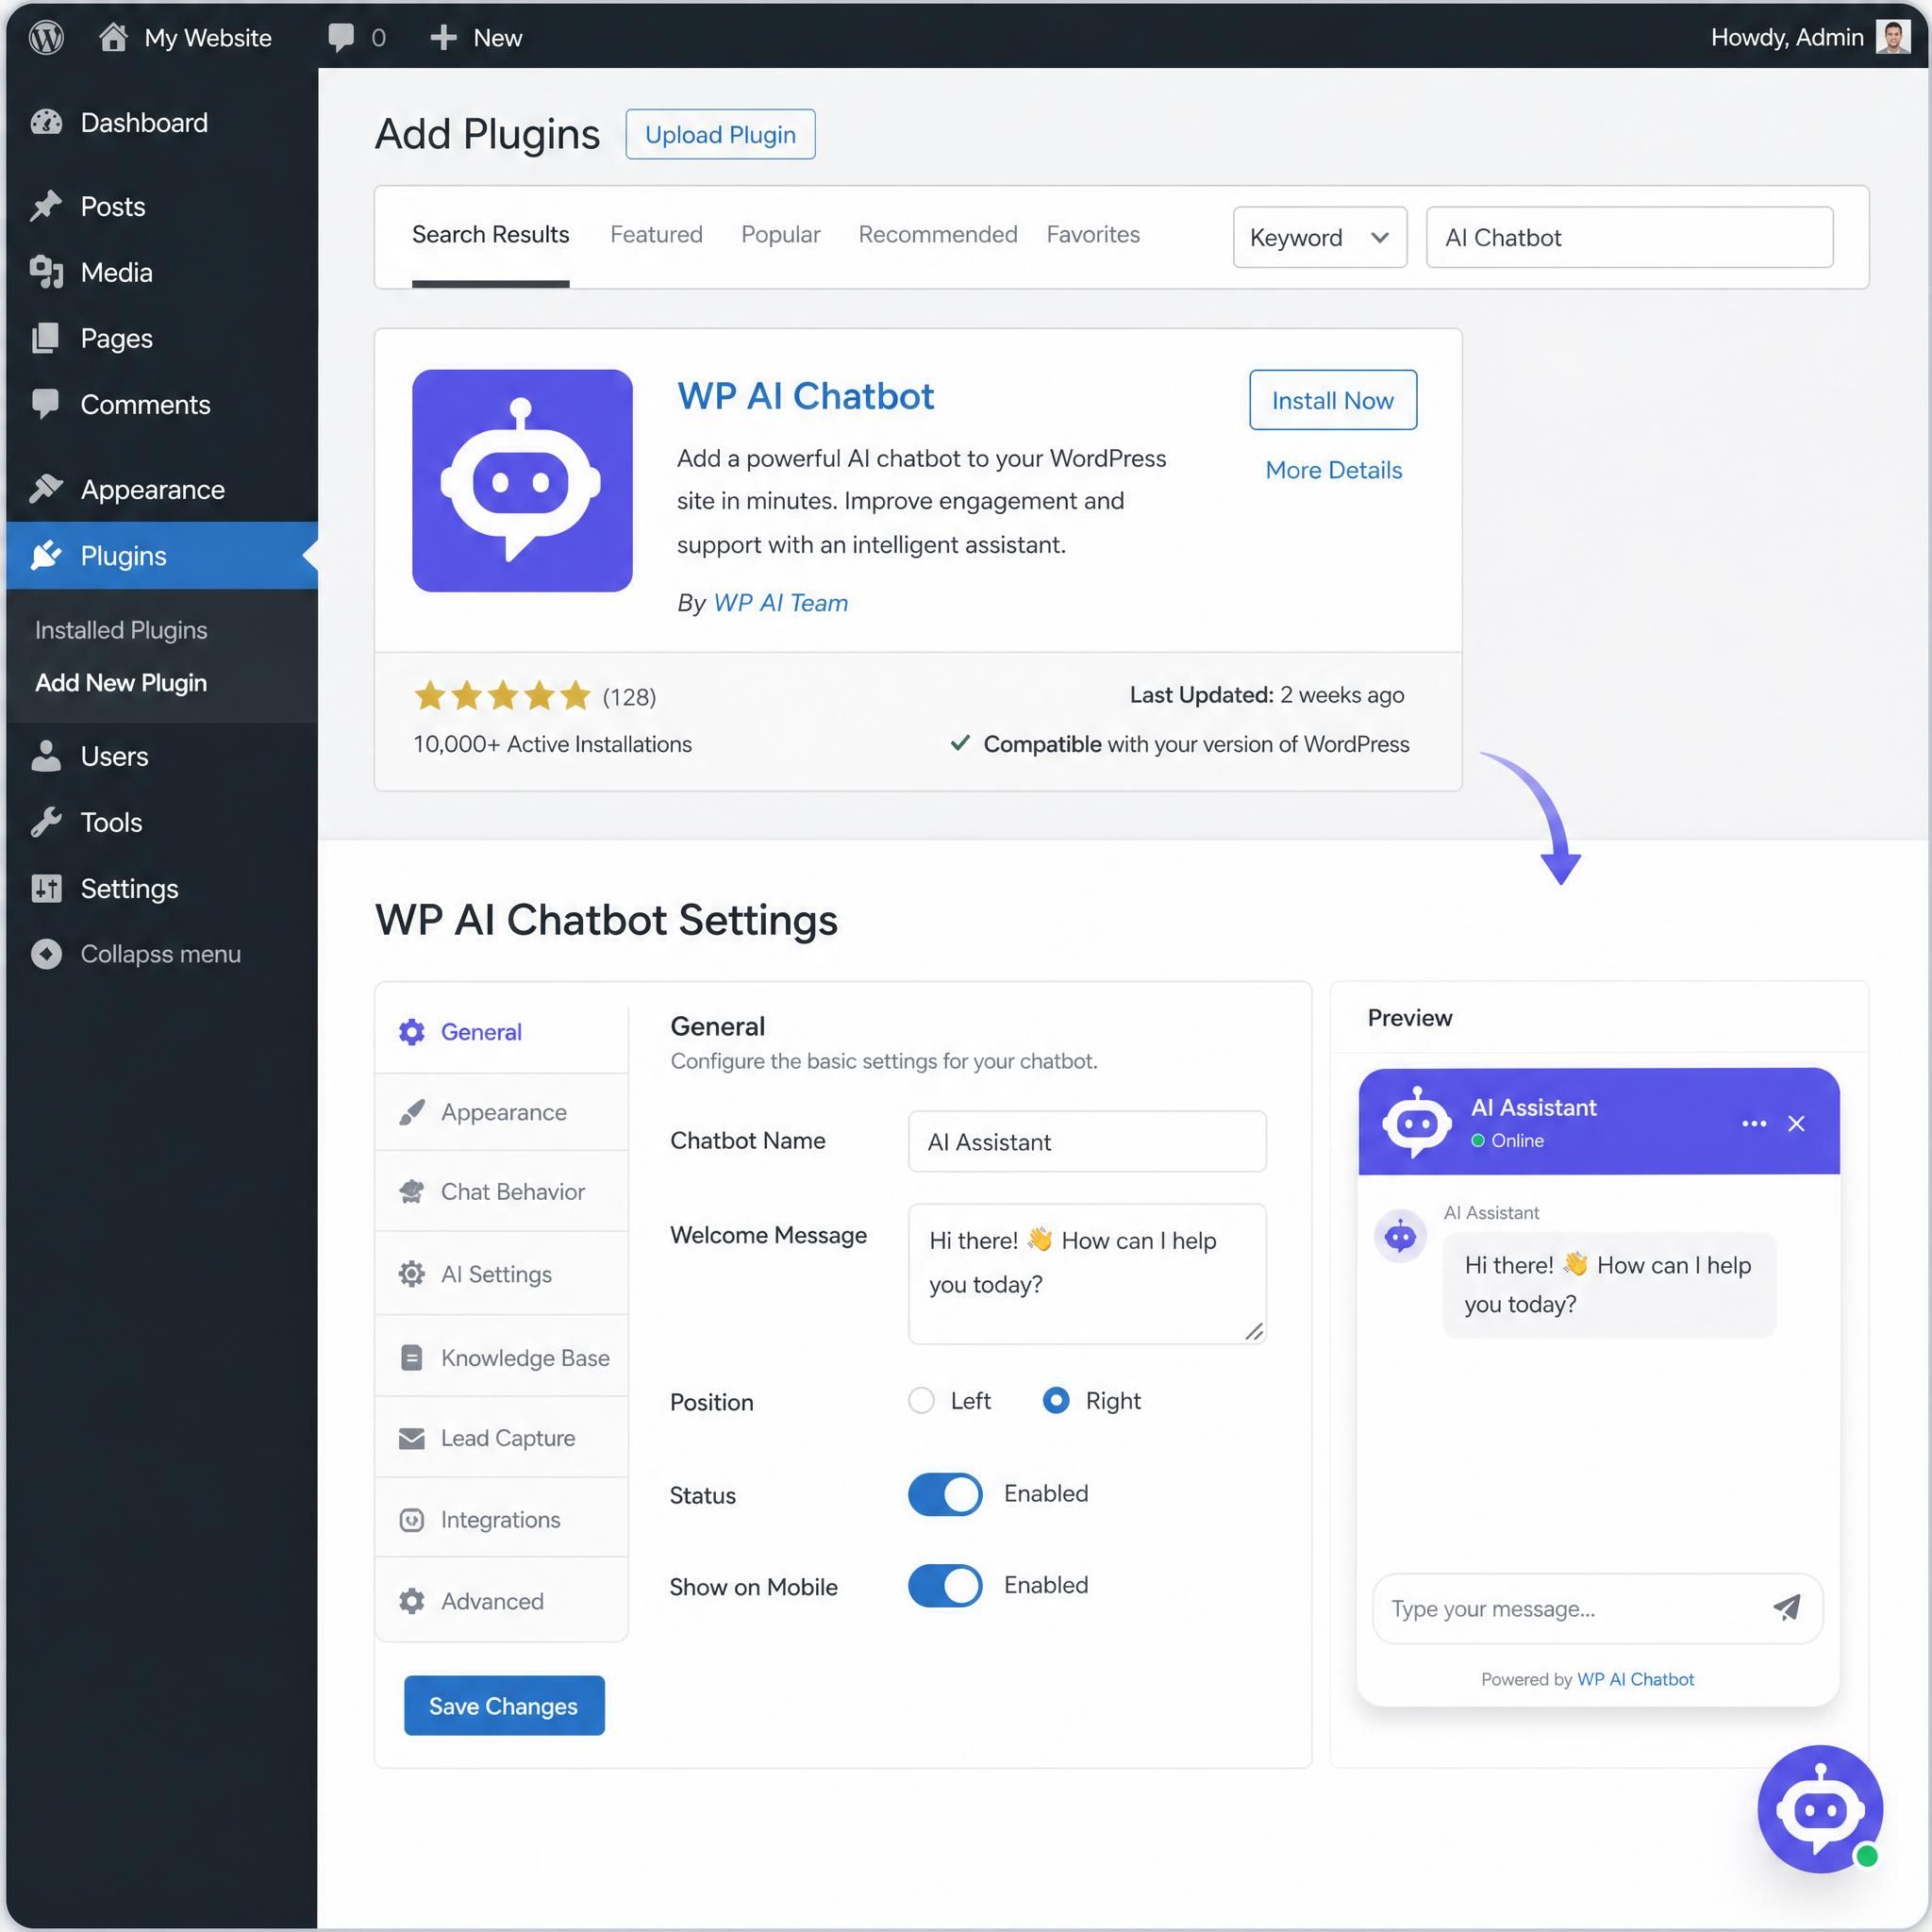This screenshot has width=1932, height=1932.
Task: Click the Integrations icon
Action: click(x=412, y=1520)
